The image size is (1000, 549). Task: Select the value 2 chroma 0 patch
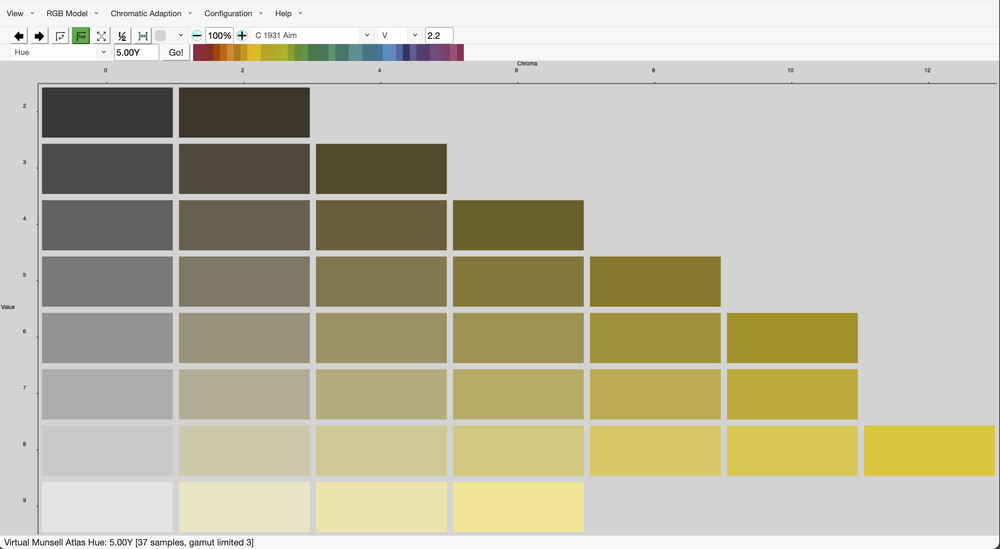click(x=107, y=112)
